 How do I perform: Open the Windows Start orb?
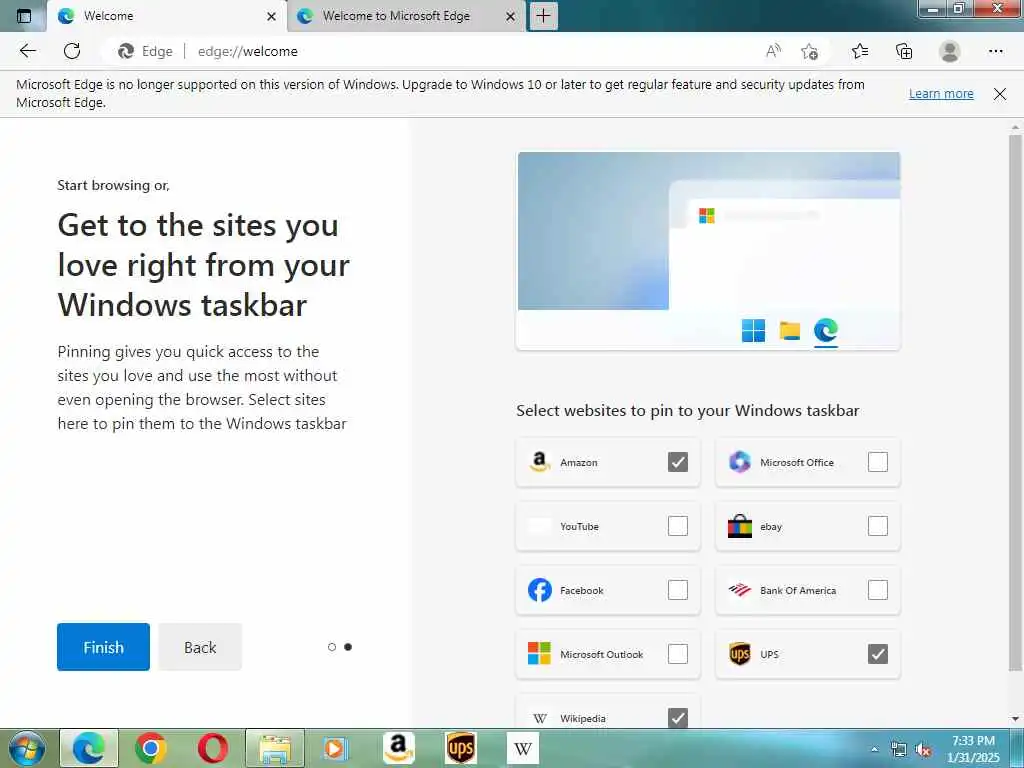pyautogui.click(x=26, y=748)
